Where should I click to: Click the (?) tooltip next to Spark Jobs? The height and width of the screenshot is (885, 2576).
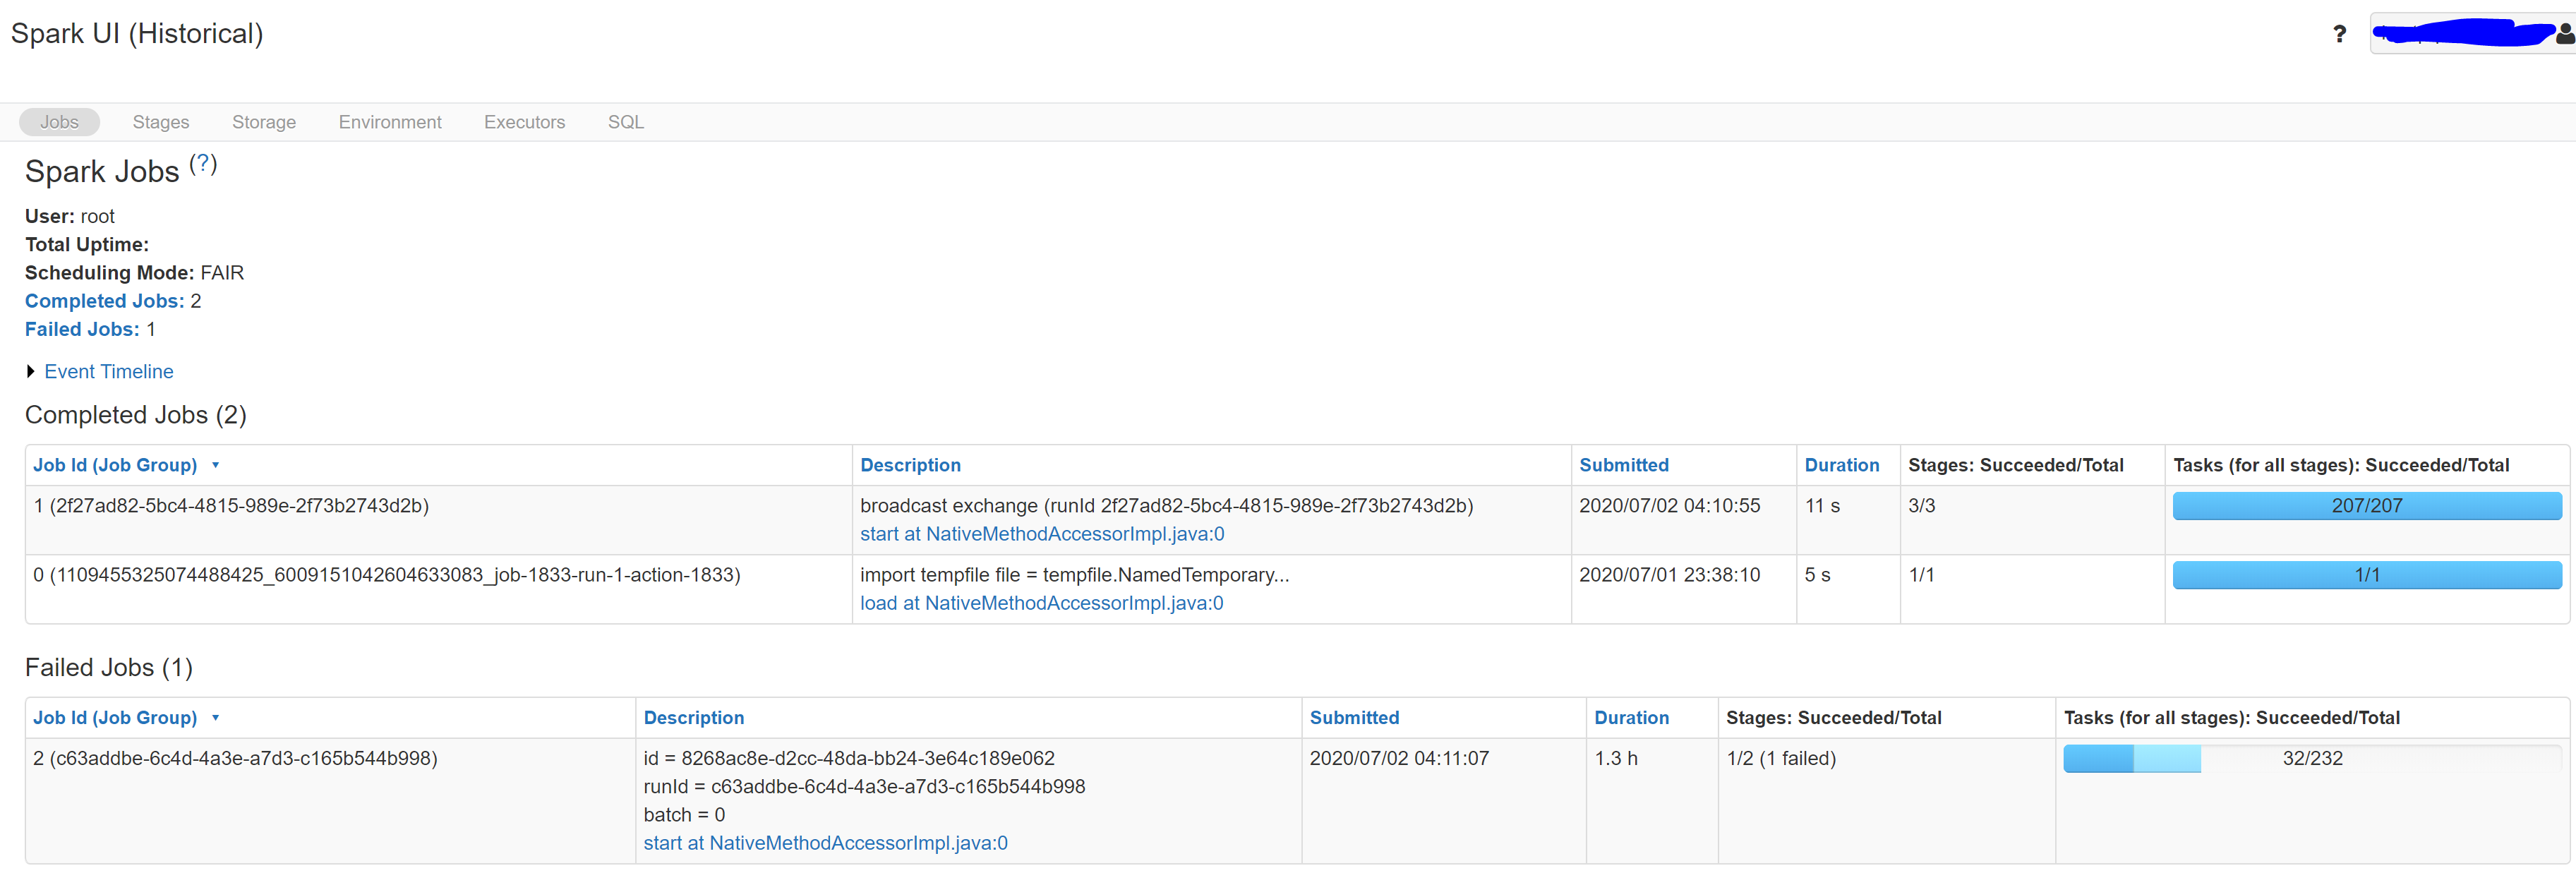coord(203,163)
